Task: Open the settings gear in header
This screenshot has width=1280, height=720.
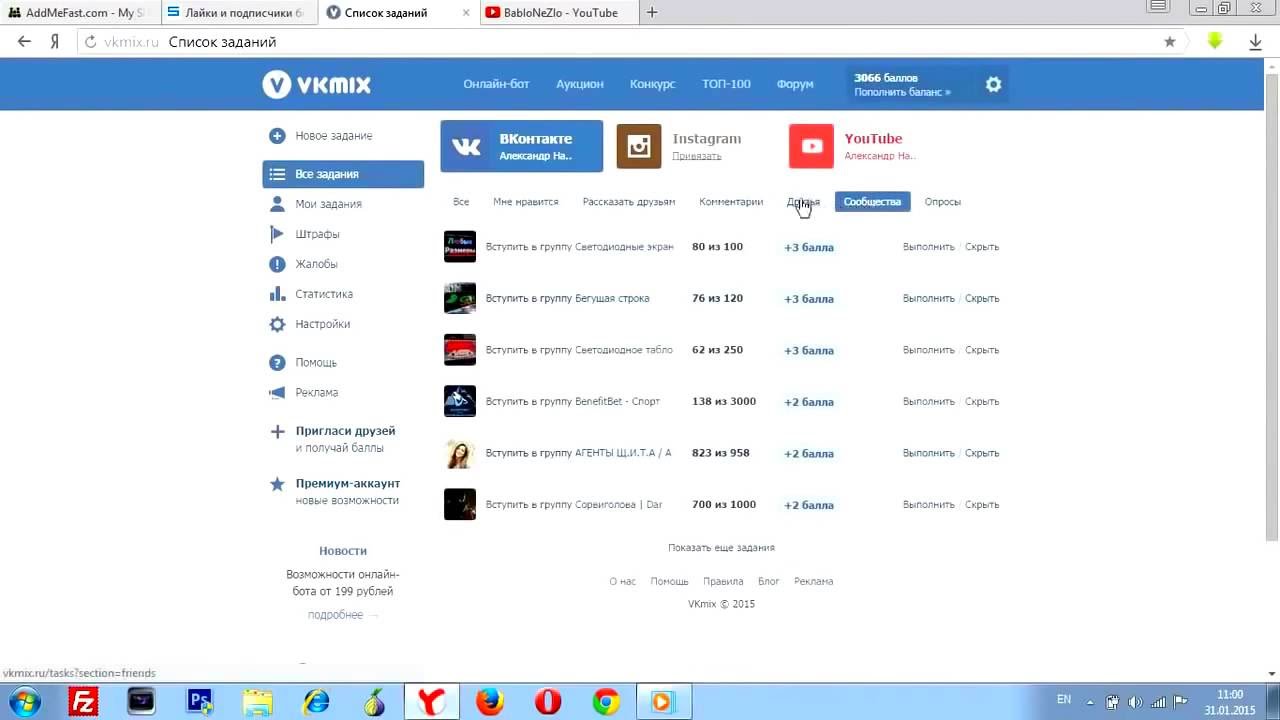Action: (x=993, y=85)
